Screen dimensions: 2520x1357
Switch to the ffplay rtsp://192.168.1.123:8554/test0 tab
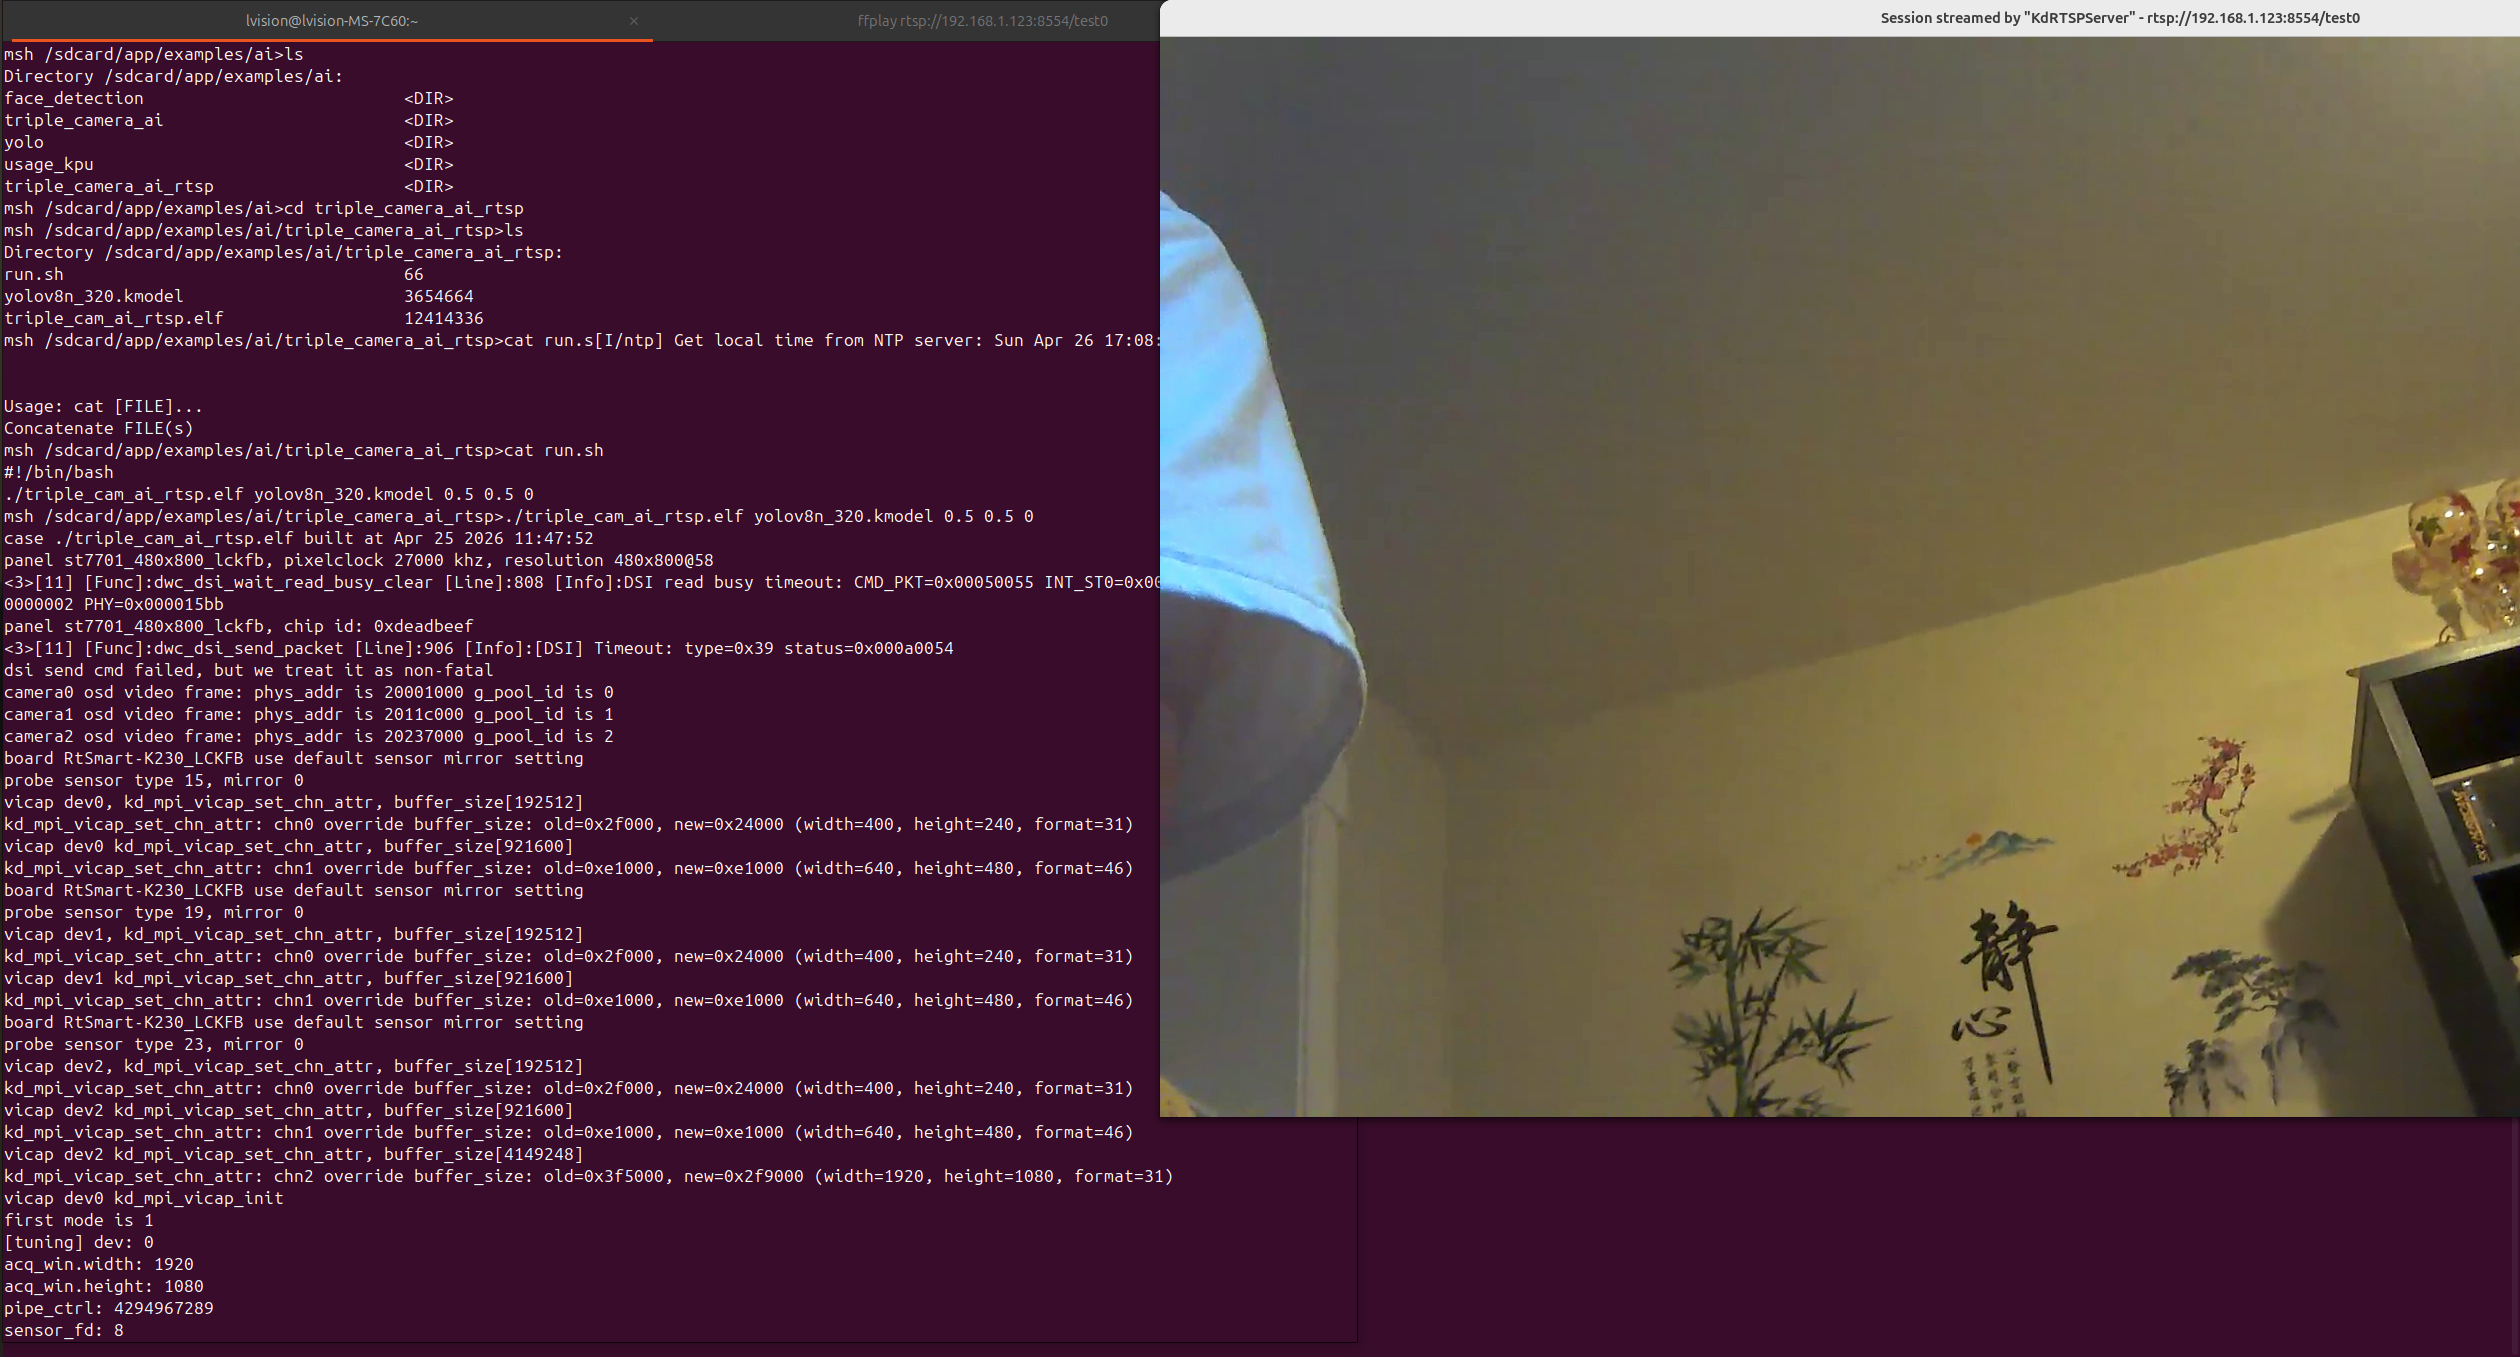(983, 20)
